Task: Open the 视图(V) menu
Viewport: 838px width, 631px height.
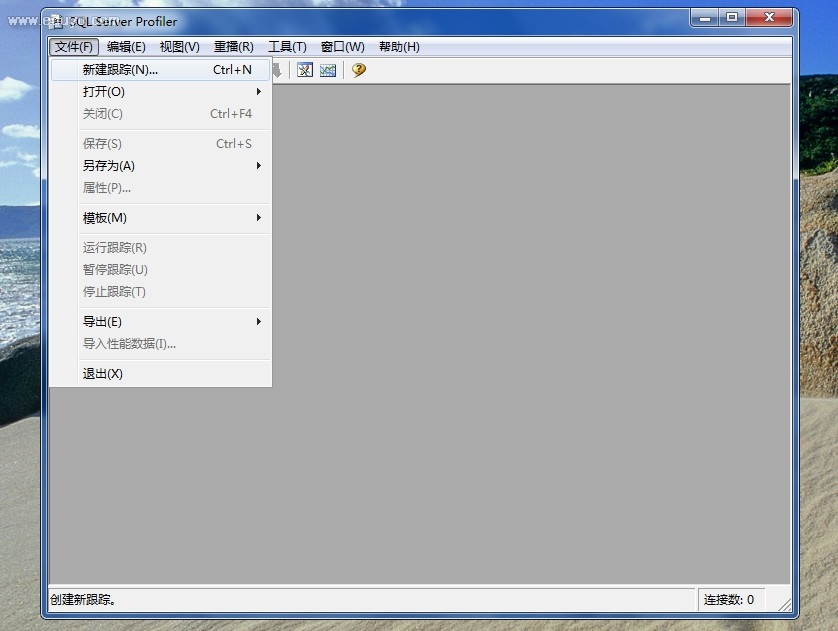Action: point(180,47)
